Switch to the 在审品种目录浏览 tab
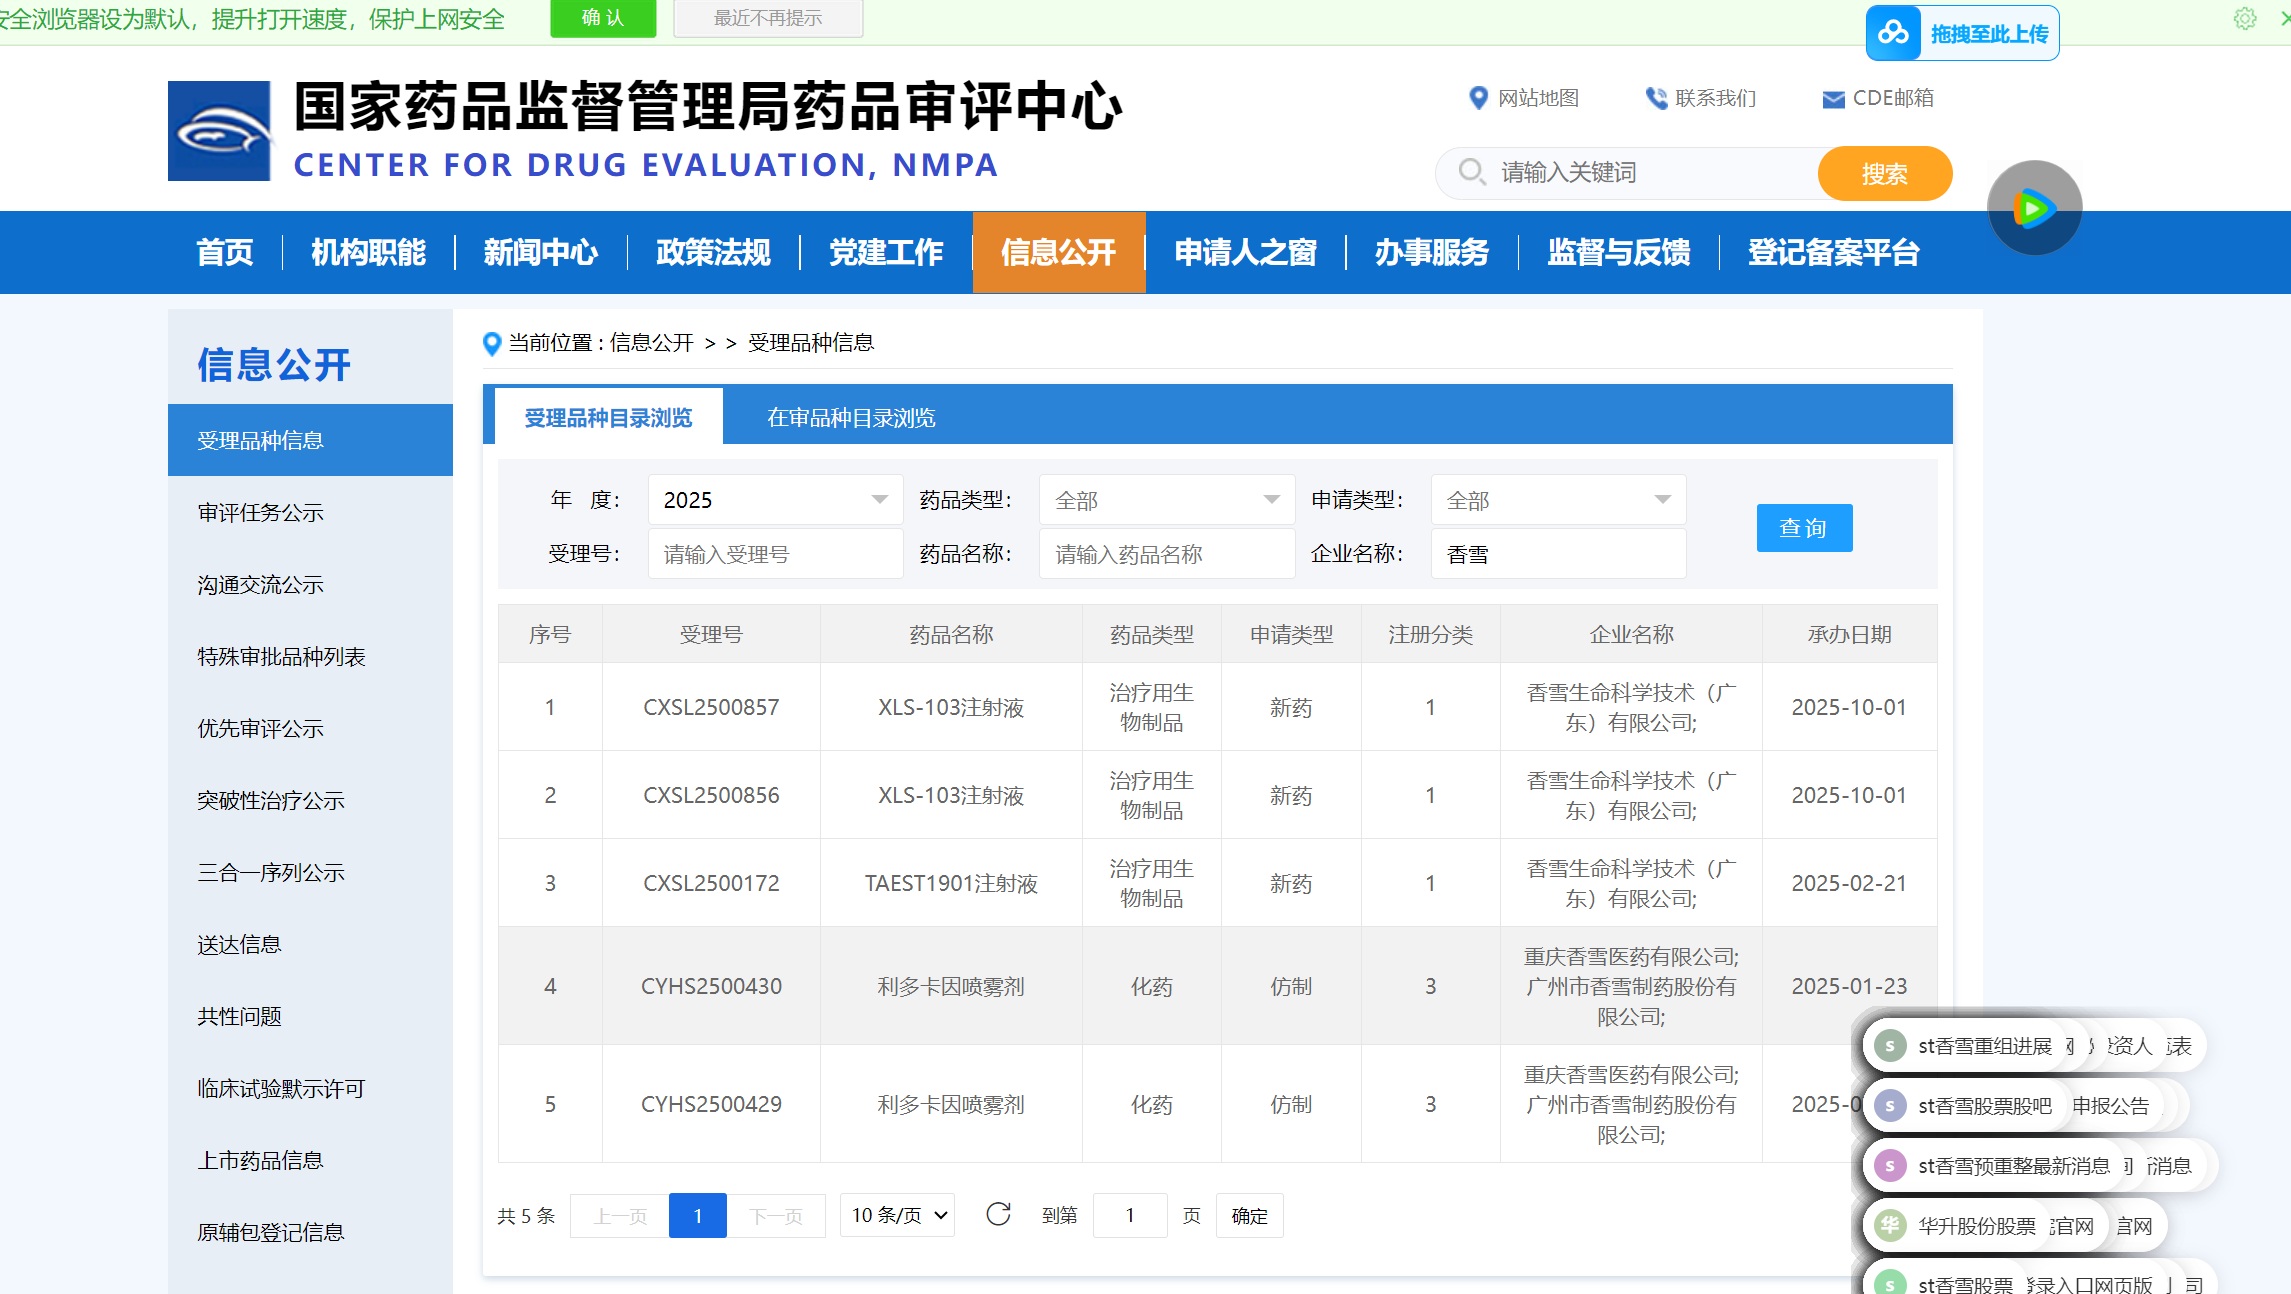 pos(851,418)
